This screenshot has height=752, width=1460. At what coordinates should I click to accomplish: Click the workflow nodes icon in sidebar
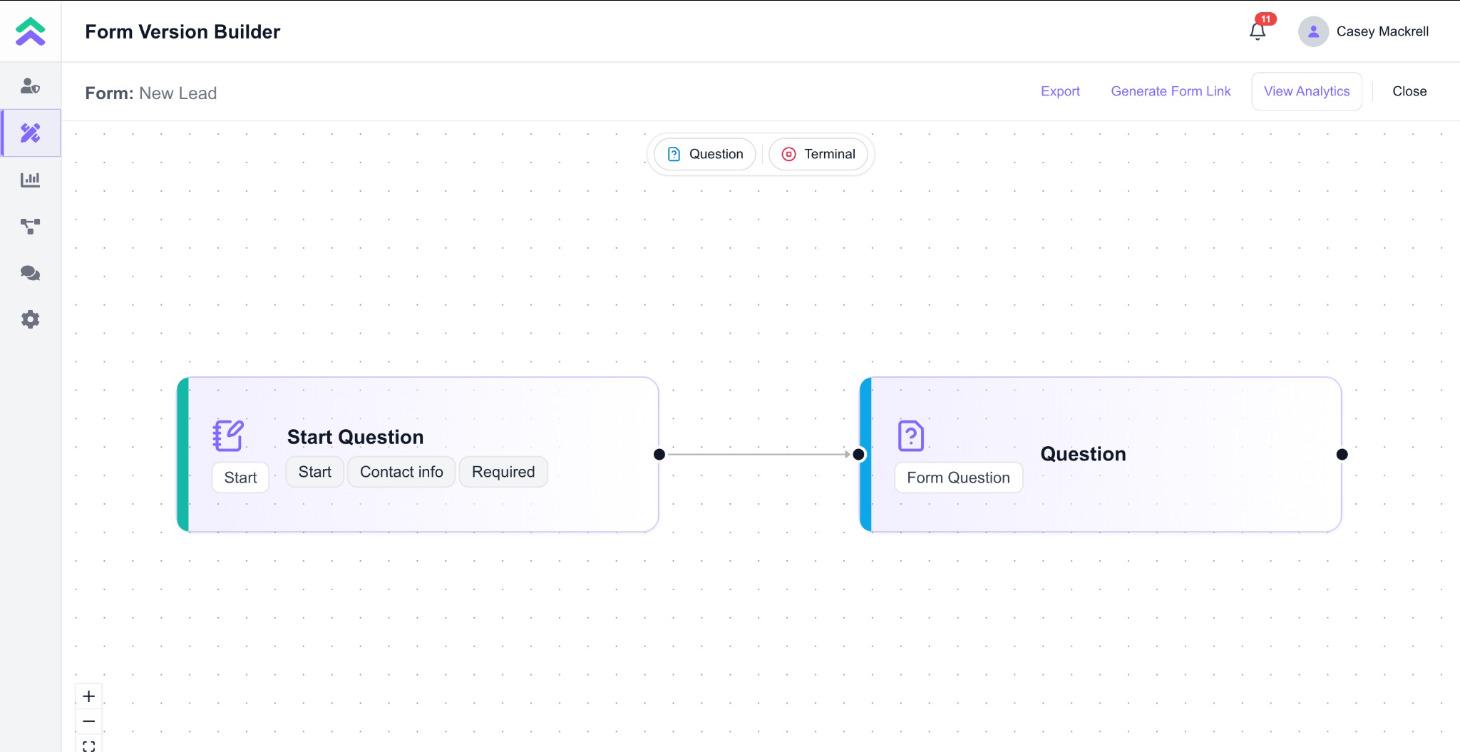pos(30,226)
